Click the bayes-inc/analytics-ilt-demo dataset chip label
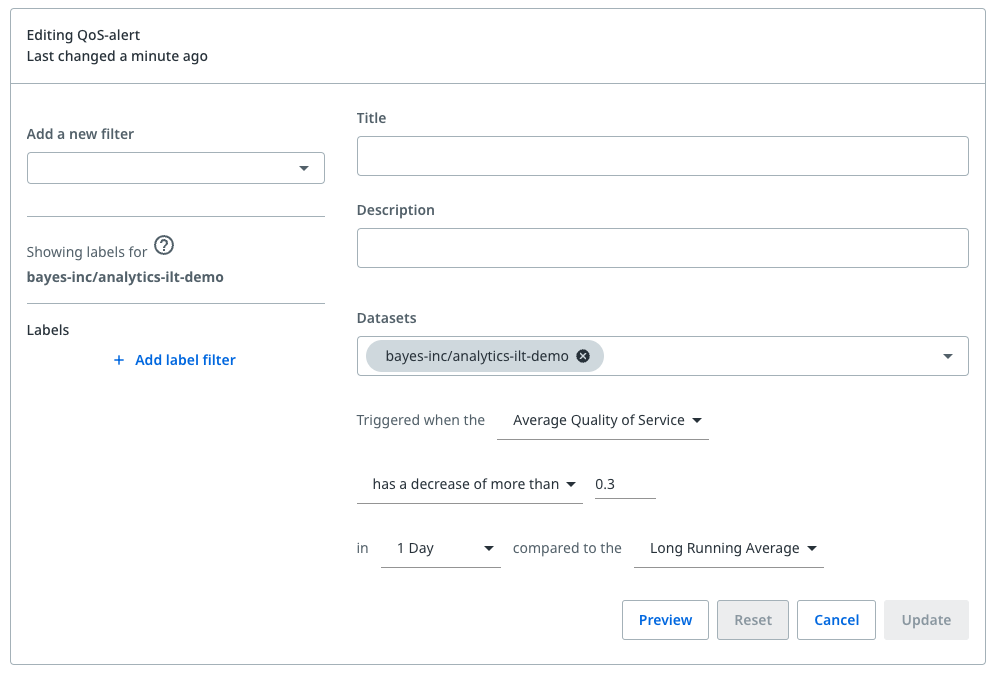Screen dimensions: 995x674 tap(476, 356)
